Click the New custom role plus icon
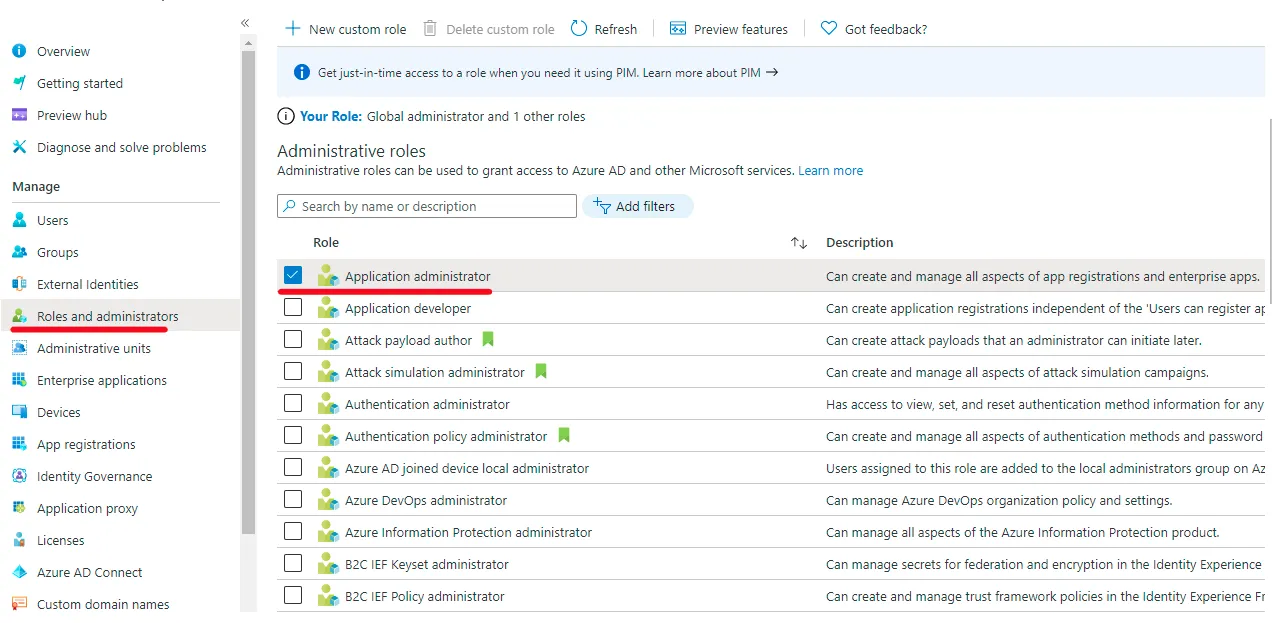The width and height of the screenshot is (1272, 623). point(292,29)
